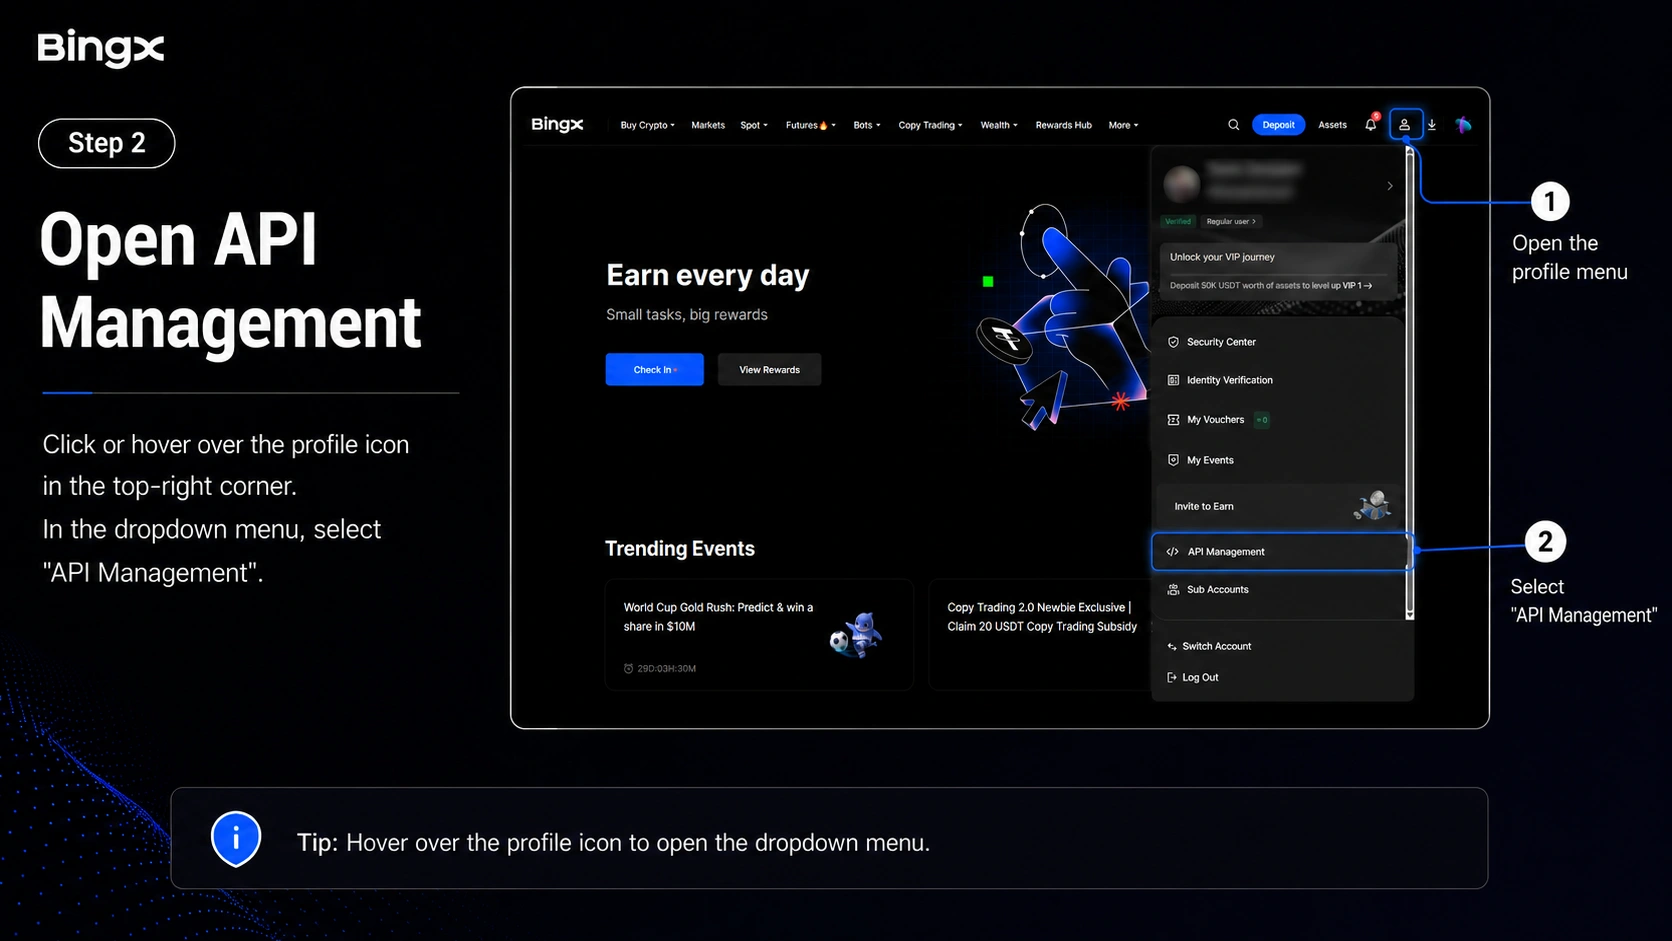The width and height of the screenshot is (1672, 941).
Task: Click the "Trending Events" heading
Action: (680, 549)
